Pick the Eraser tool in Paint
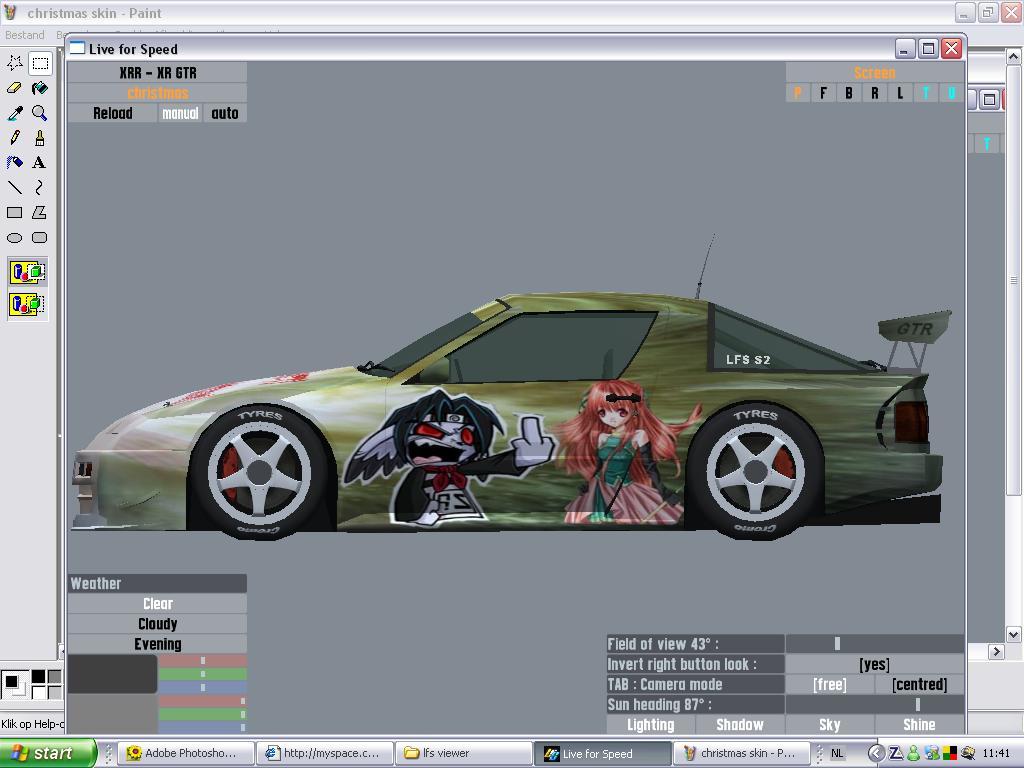Viewport: 1024px width, 768px height. pyautogui.click(x=14, y=88)
